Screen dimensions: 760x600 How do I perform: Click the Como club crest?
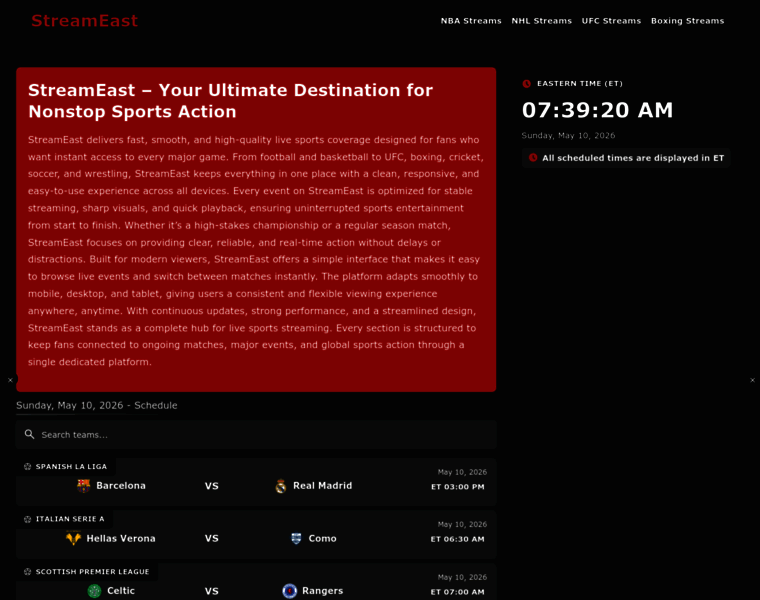tap(296, 538)
